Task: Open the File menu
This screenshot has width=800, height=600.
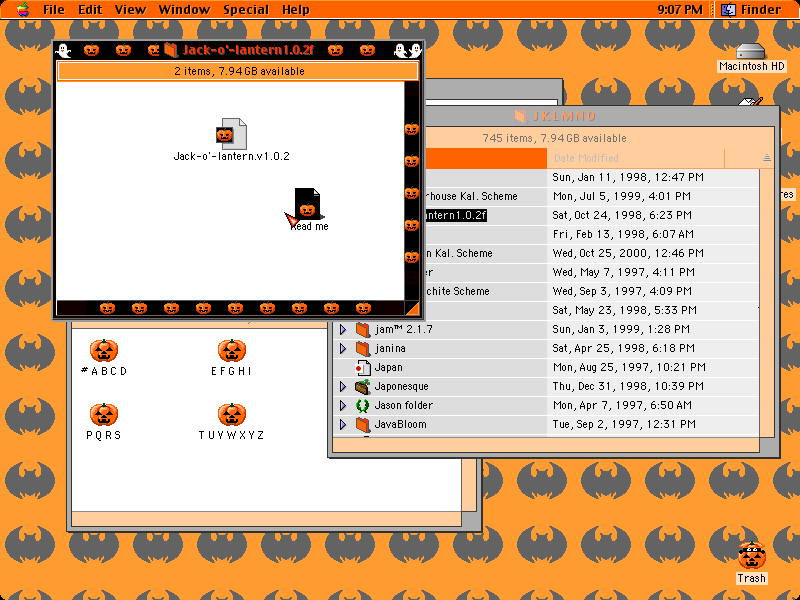Action: [x=54, y=10]
